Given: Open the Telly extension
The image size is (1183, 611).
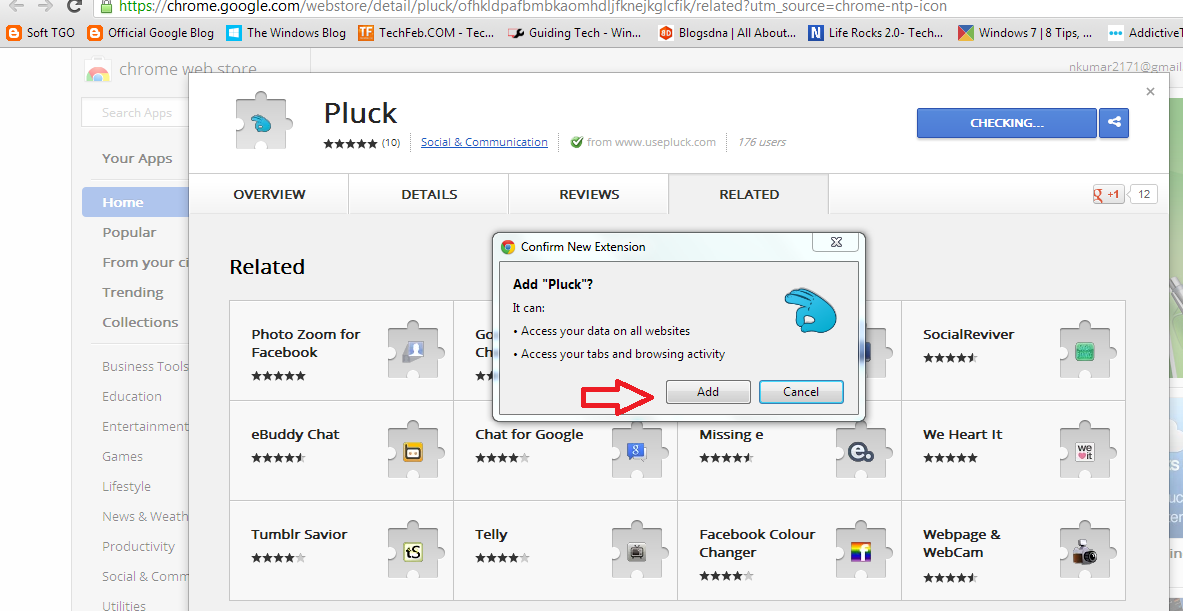Looking at the screenshot, I should 564,551.
